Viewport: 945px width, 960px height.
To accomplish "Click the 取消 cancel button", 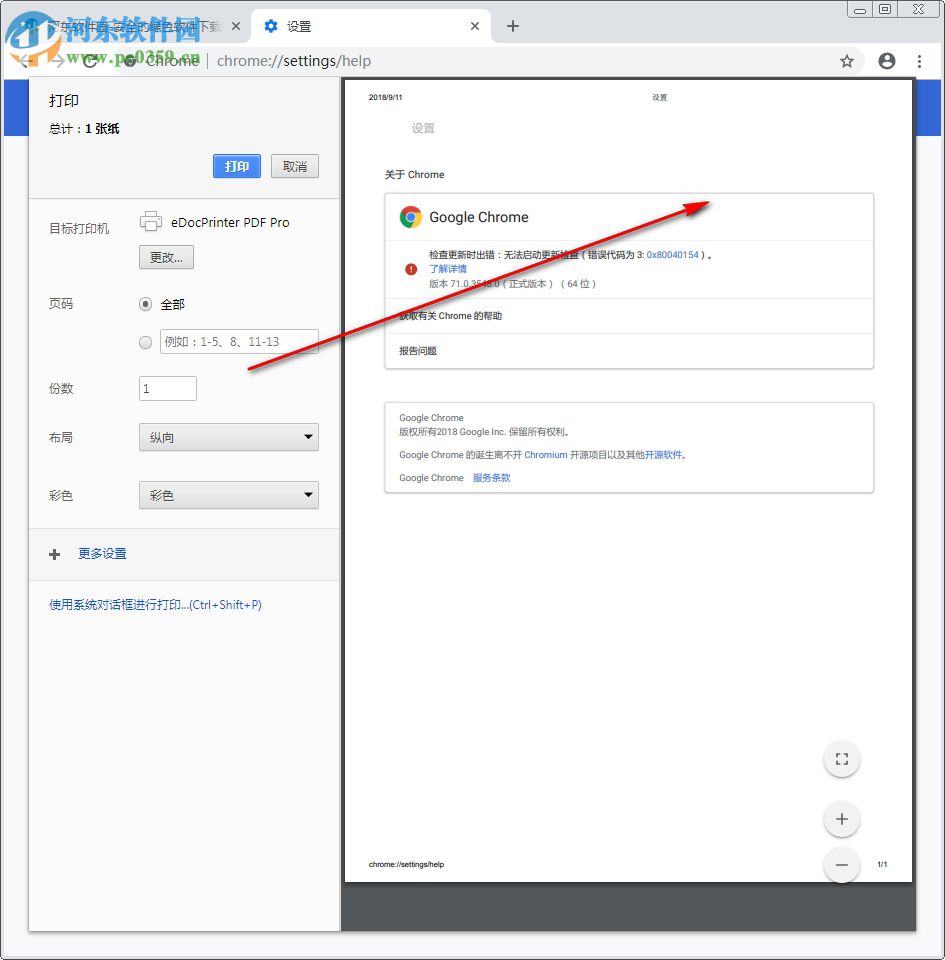I will pyautogui.click(x=294, y=166).
